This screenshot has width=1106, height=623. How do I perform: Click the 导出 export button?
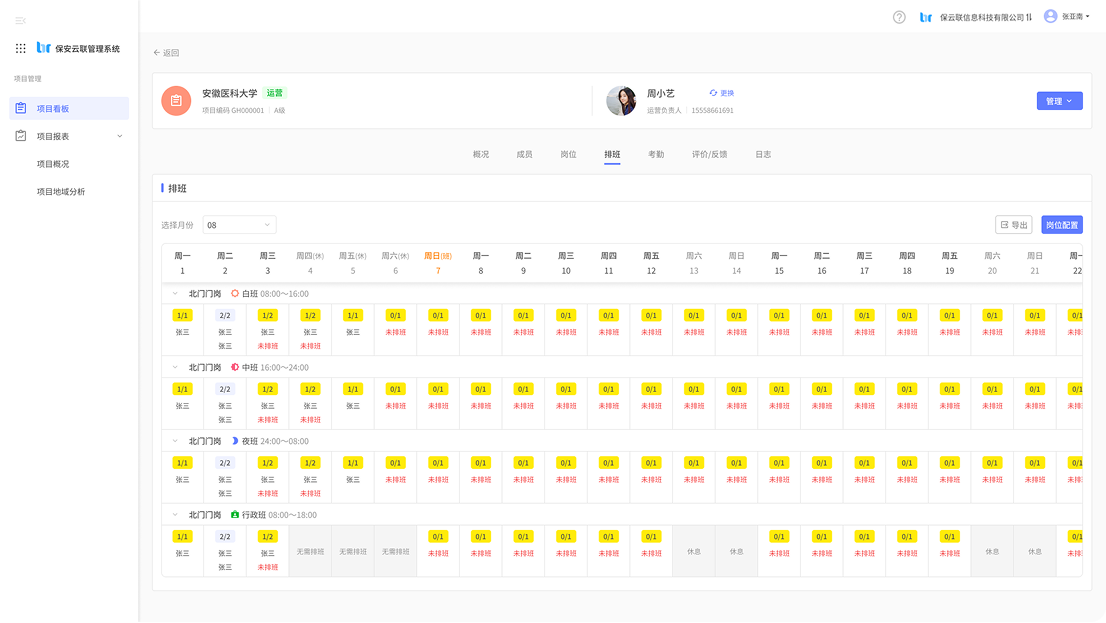[x=1013, y=225]
